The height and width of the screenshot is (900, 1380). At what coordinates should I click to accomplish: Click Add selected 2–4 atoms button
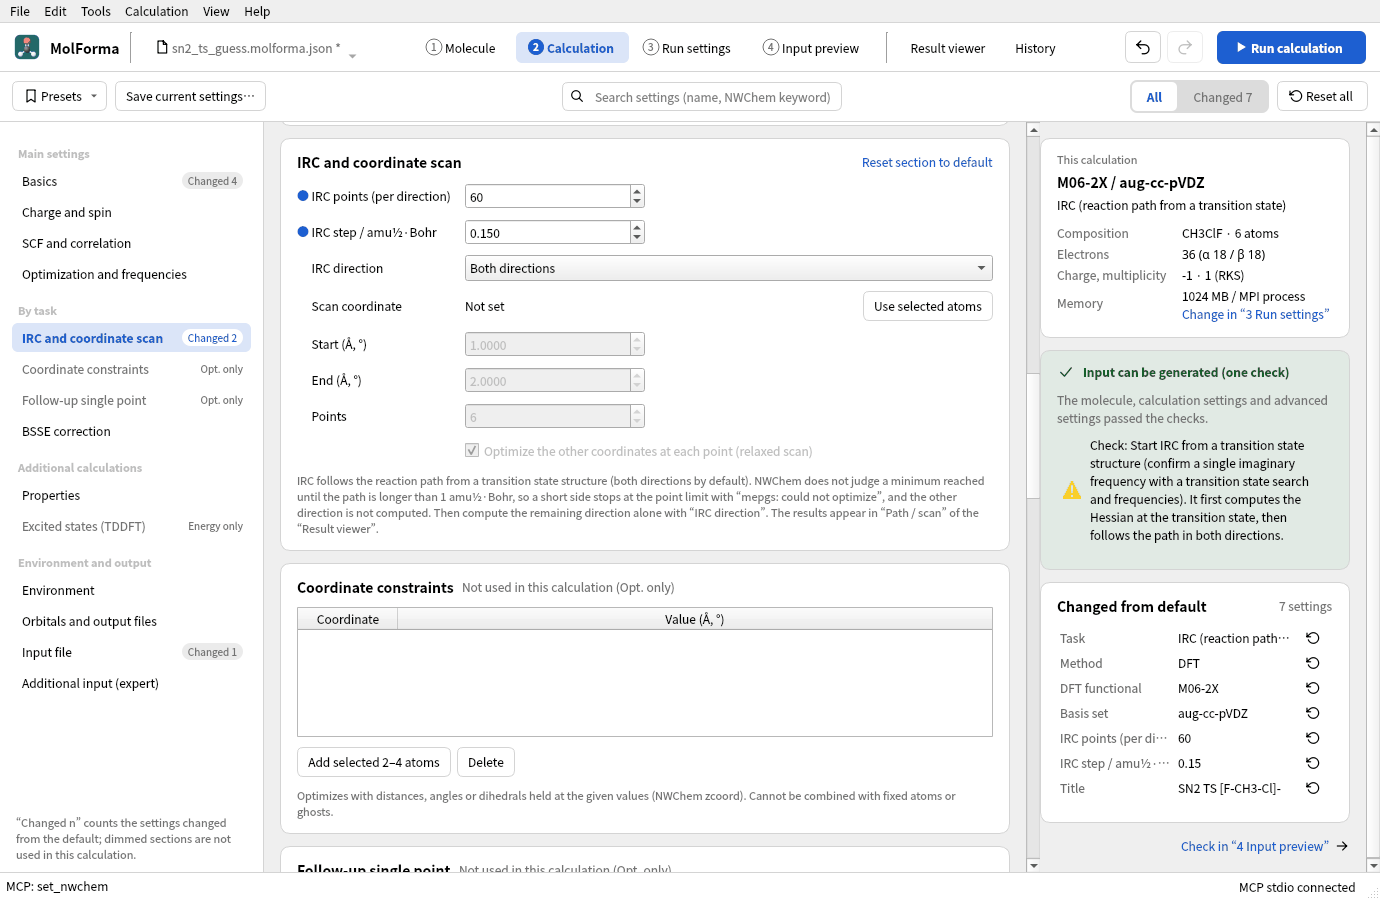tap(374, 762)
